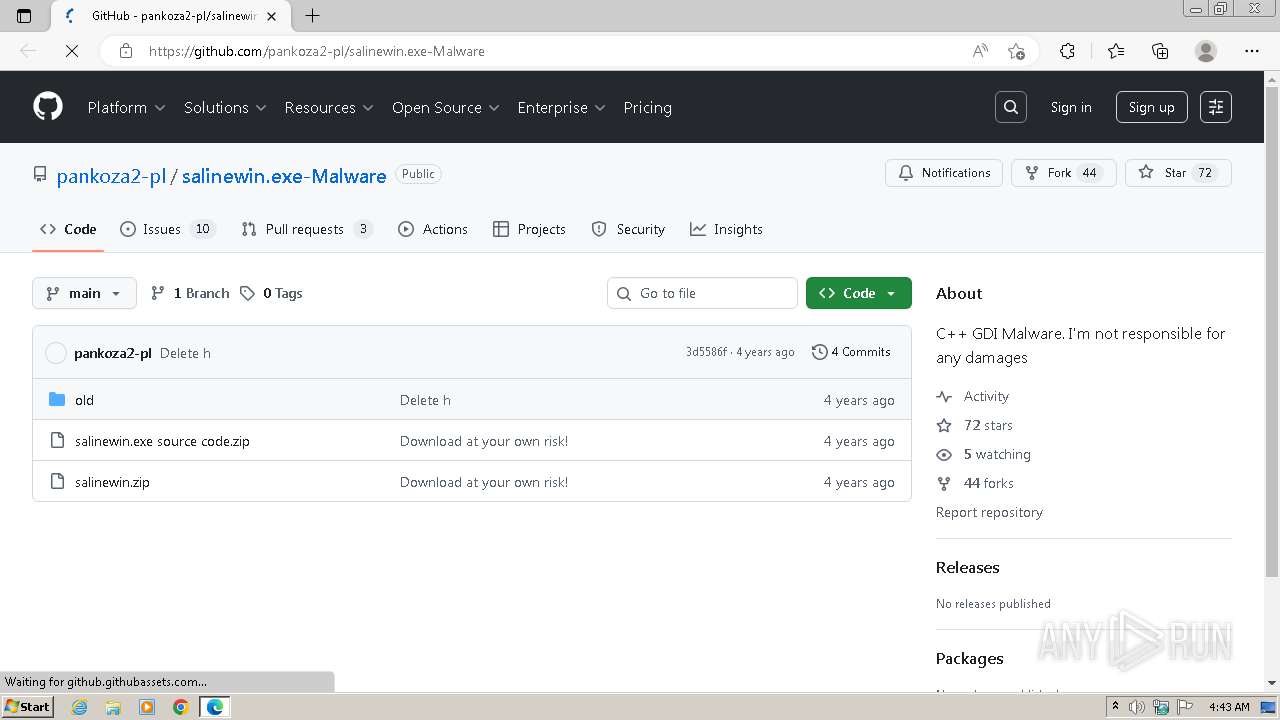Screen dimensions: 1280x720
Task: Switch to the Actions tab
Action: 433,229
